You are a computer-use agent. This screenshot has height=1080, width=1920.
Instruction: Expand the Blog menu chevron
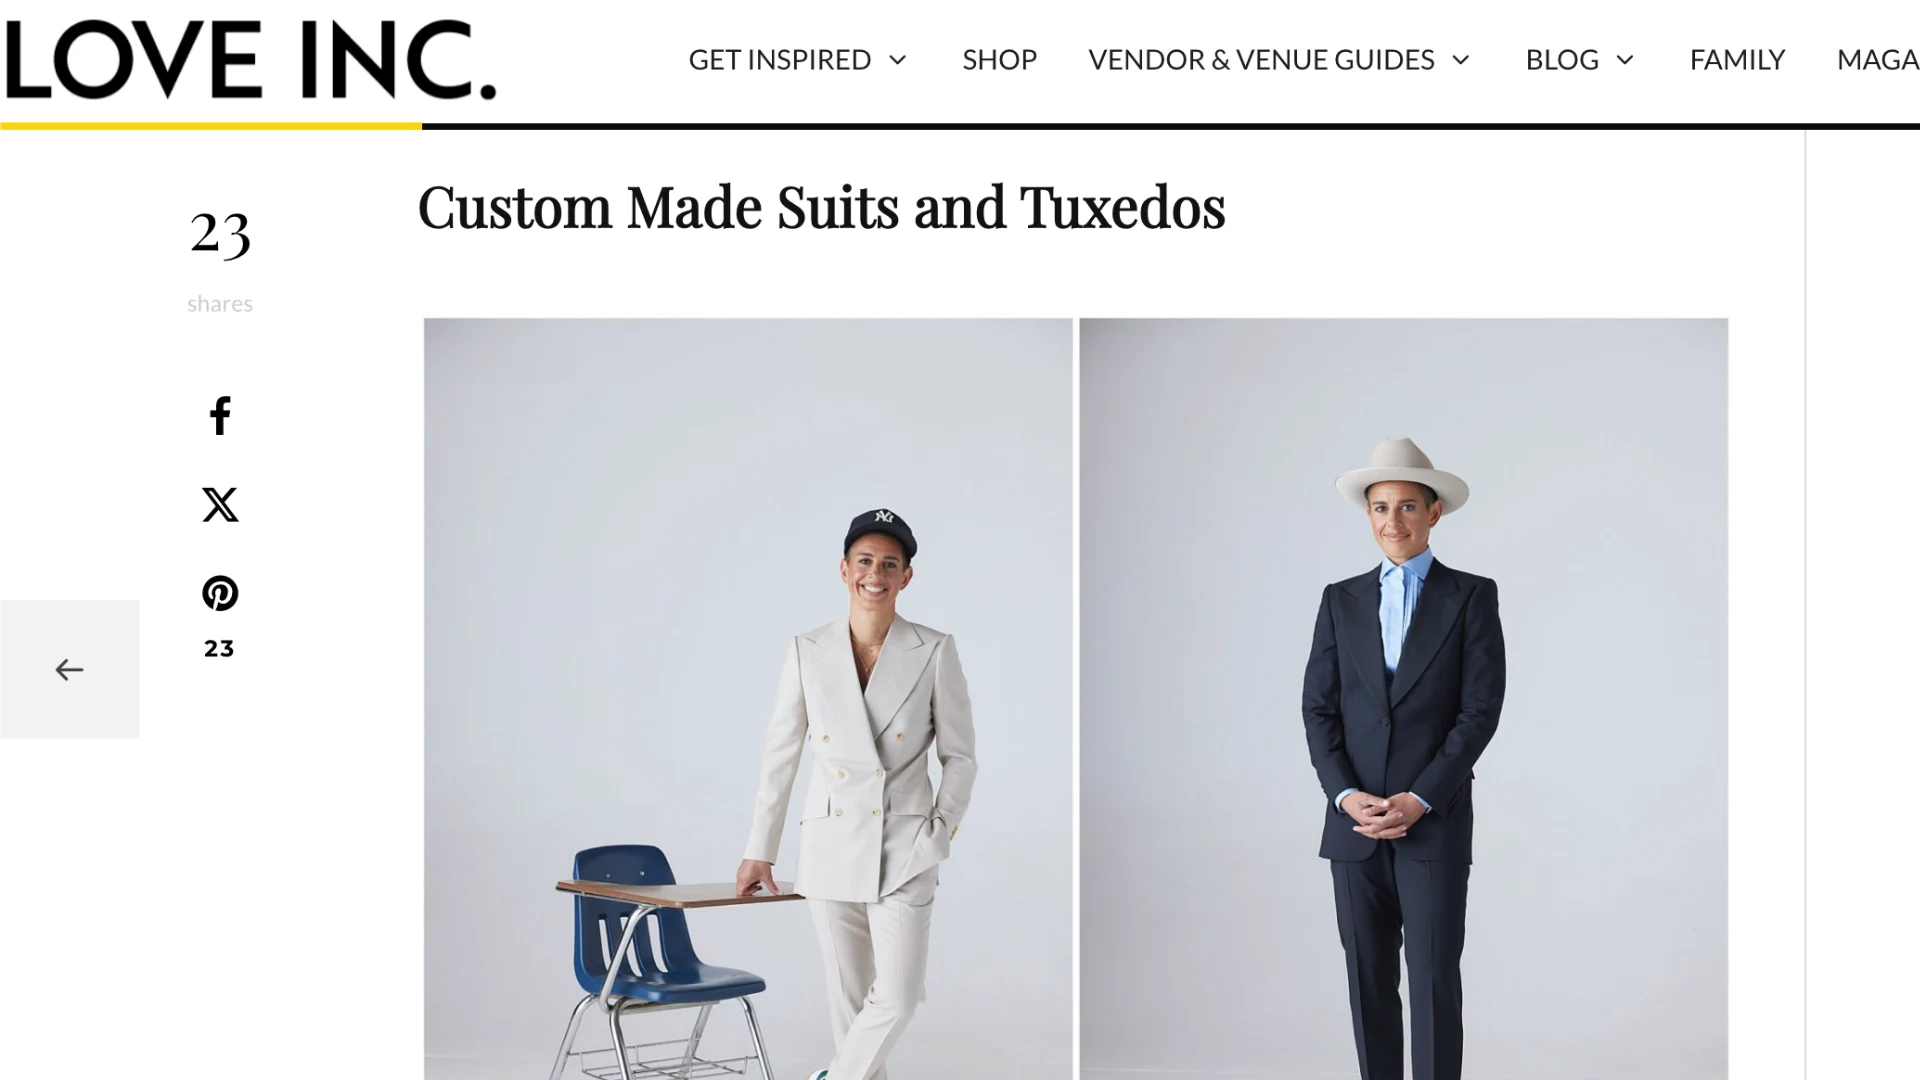coord(1625,60)
